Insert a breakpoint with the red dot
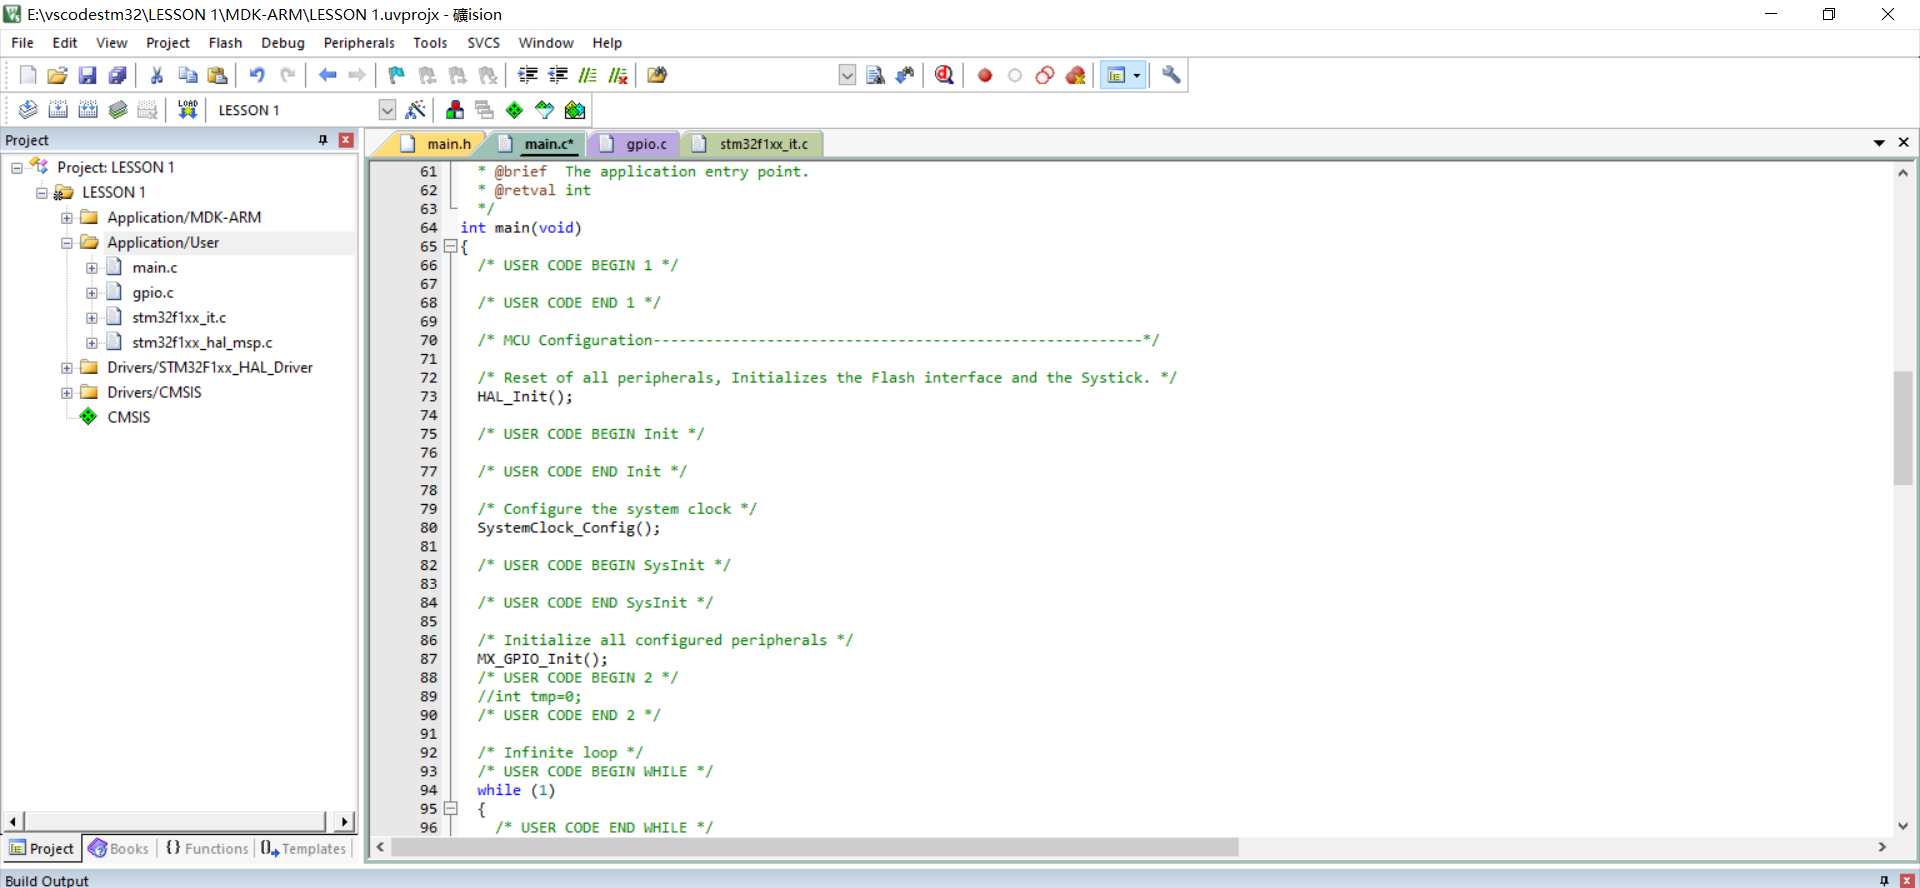The image size is (1920, 888). (x=985, y=75)
